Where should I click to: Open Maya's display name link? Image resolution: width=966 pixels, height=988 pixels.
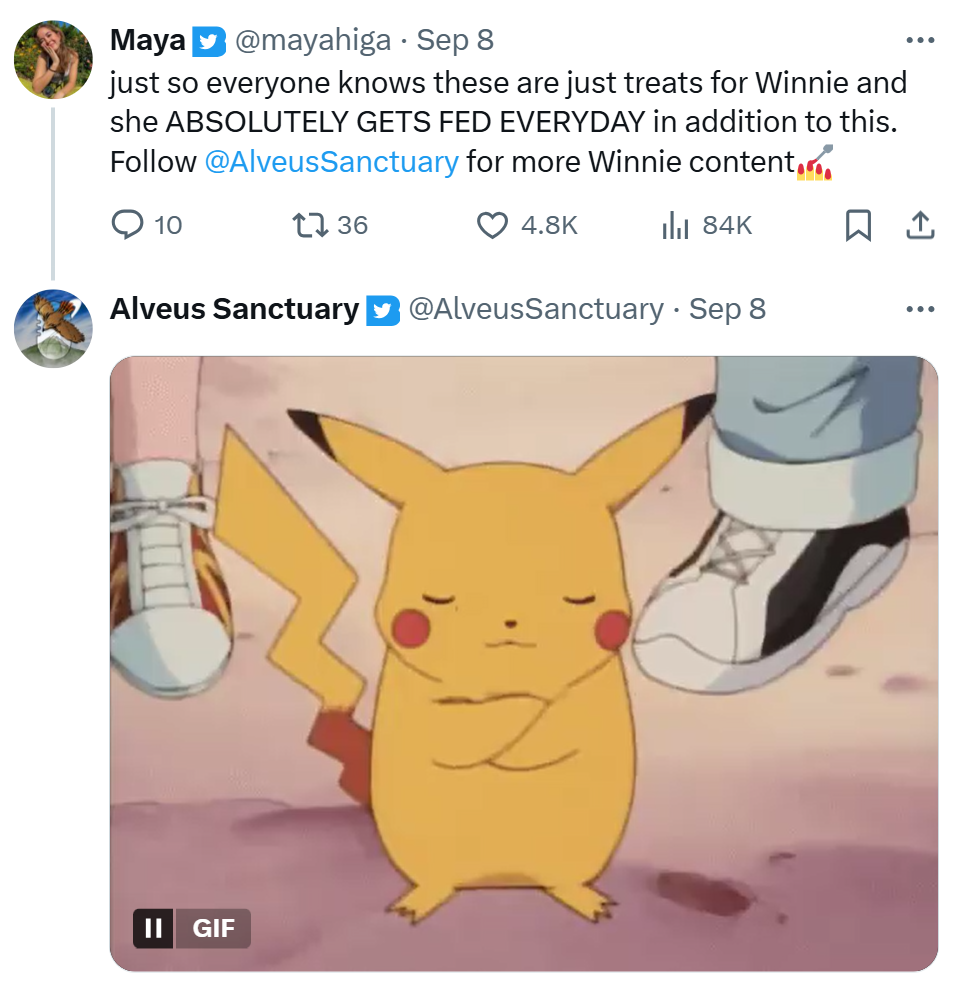click(148, 41)
